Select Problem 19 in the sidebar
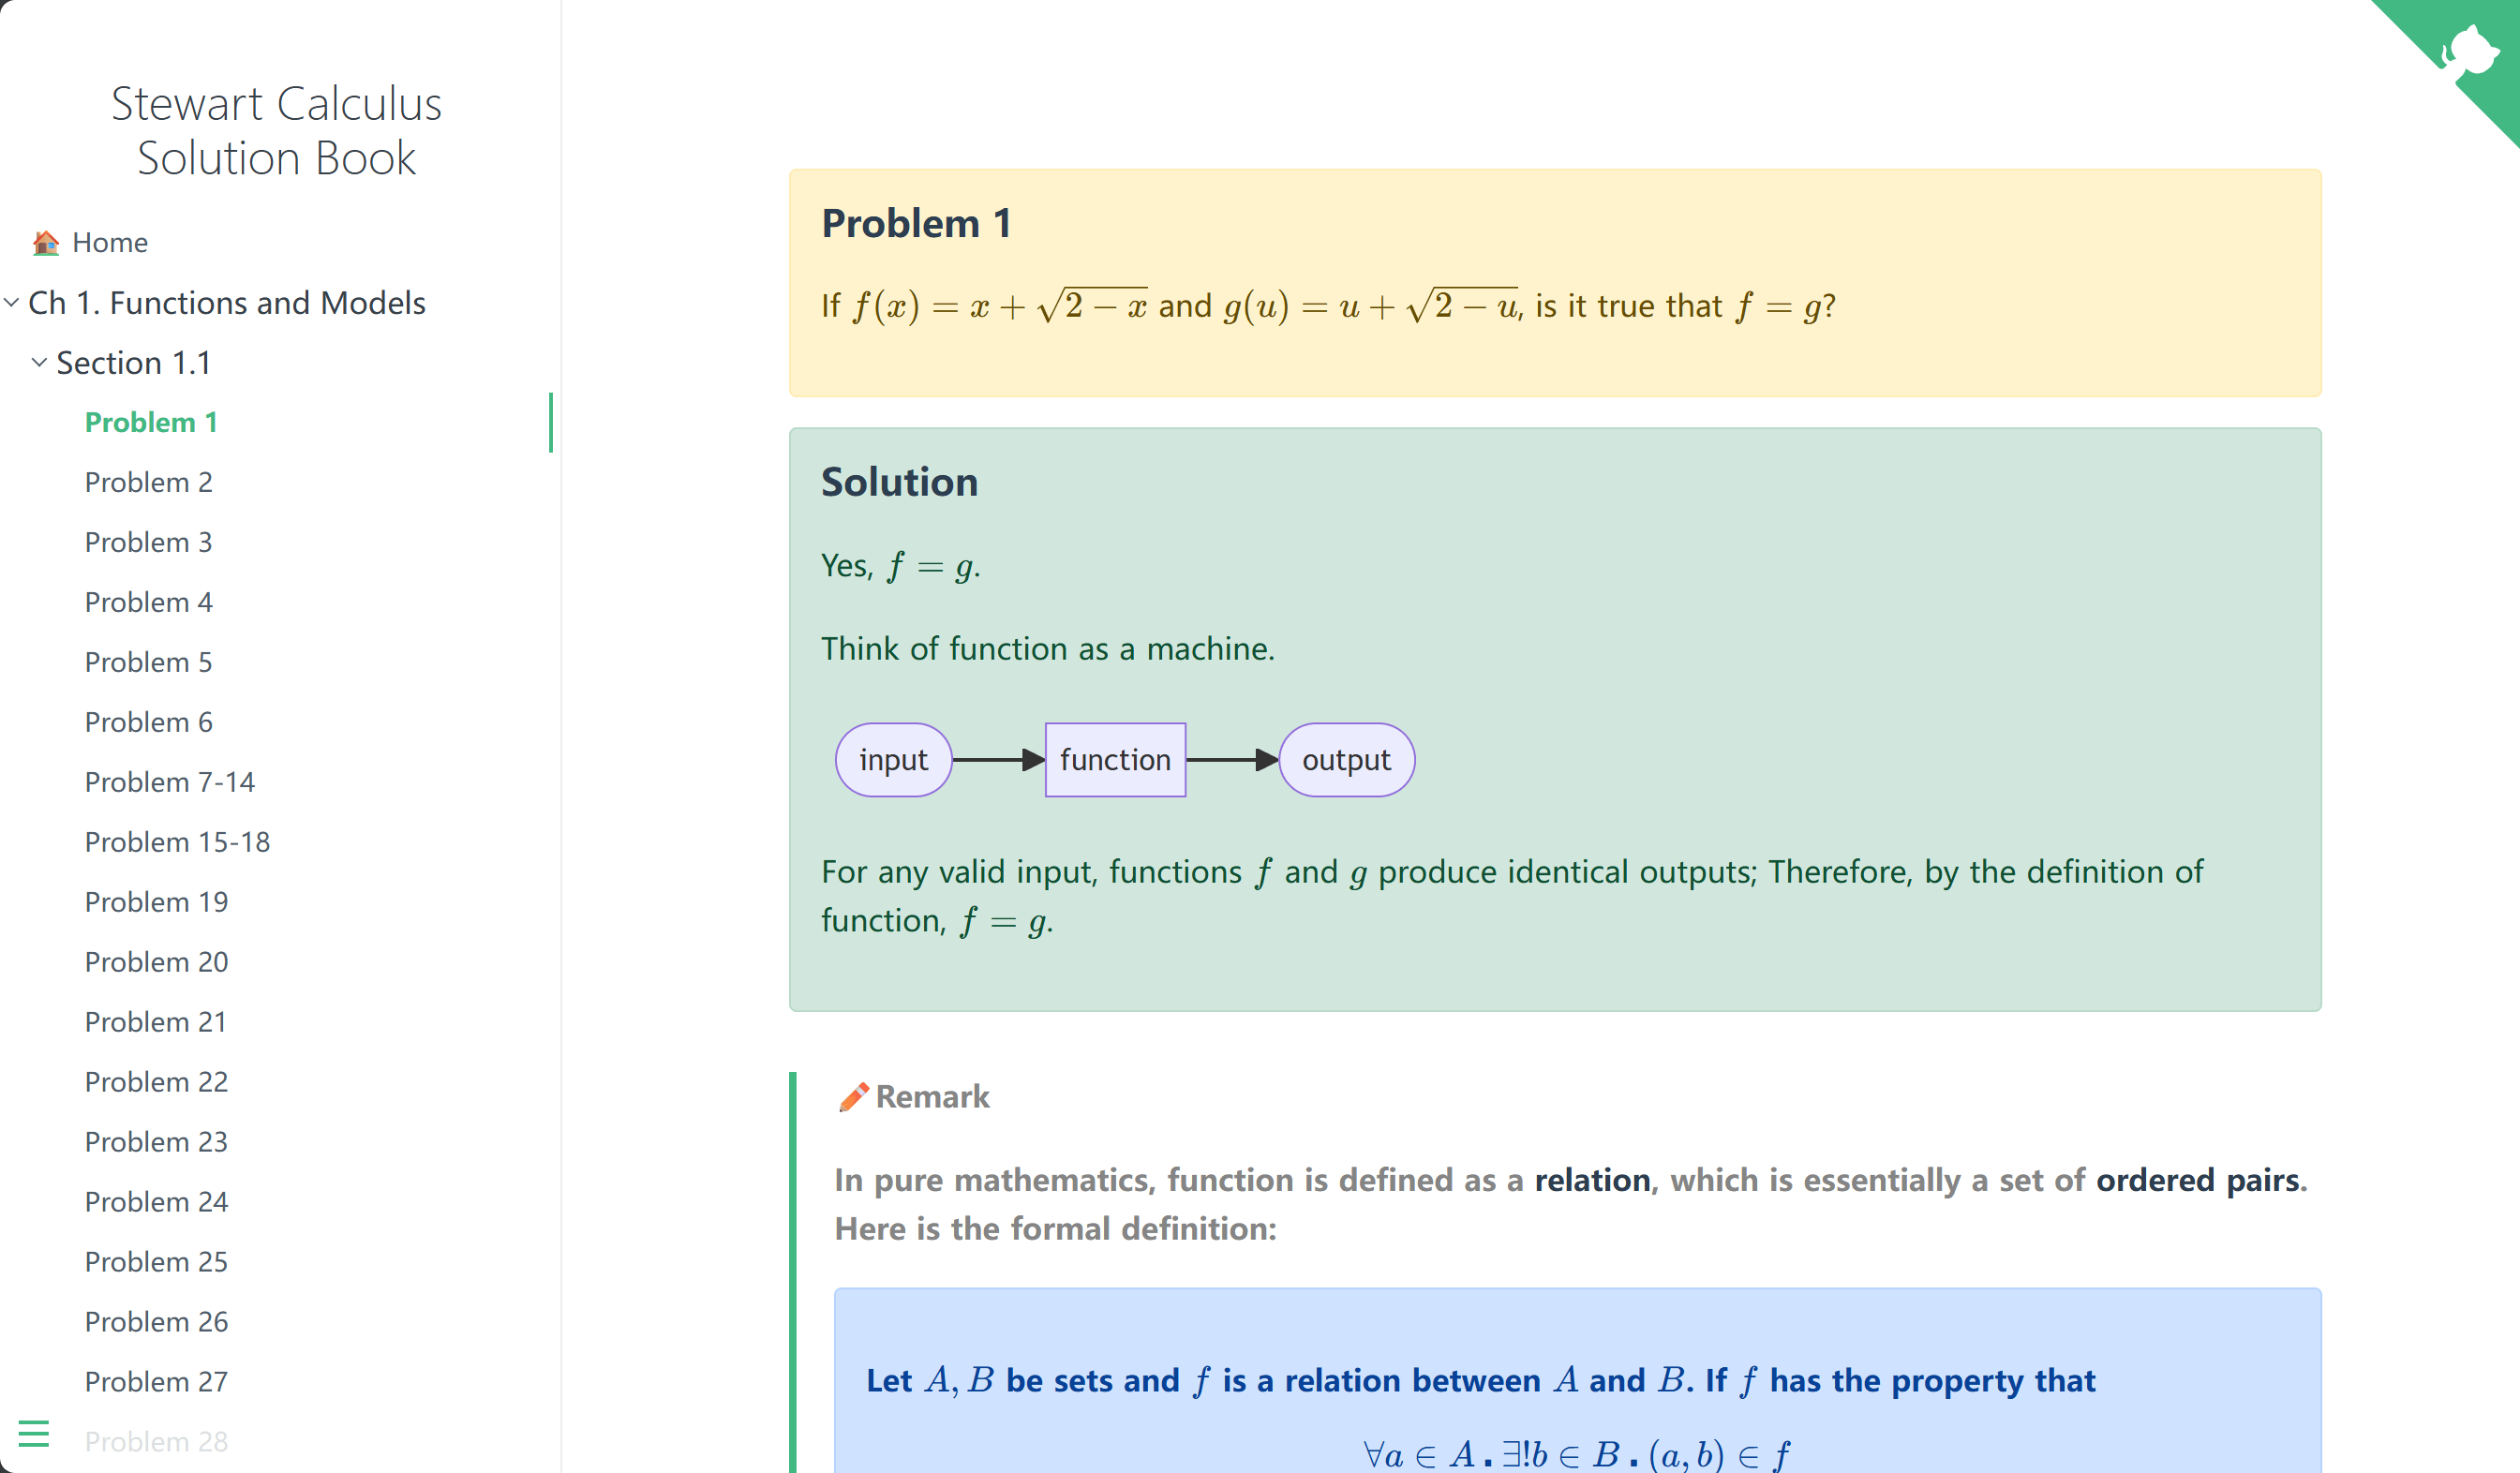The width and height of the screenshot is (2520, 1473). (156, 902)
